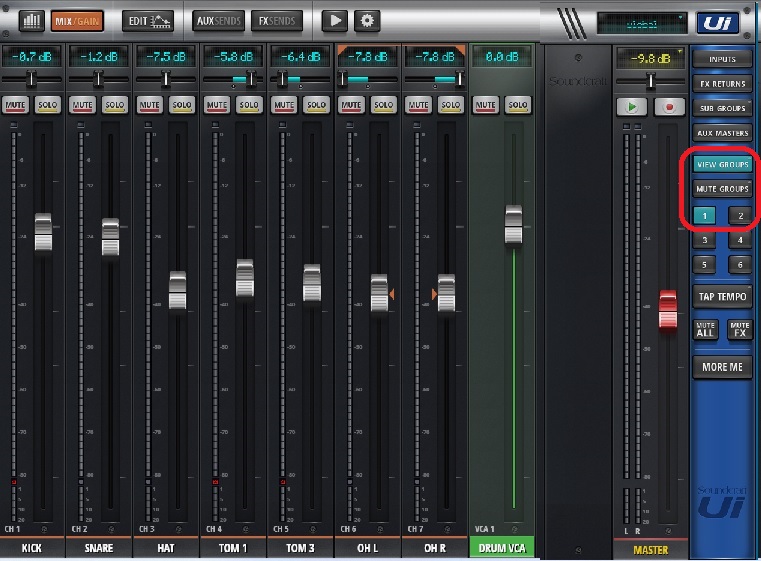Click the red MASTER fader
This screenshot has width=761, height=561.
coord(668,310)
